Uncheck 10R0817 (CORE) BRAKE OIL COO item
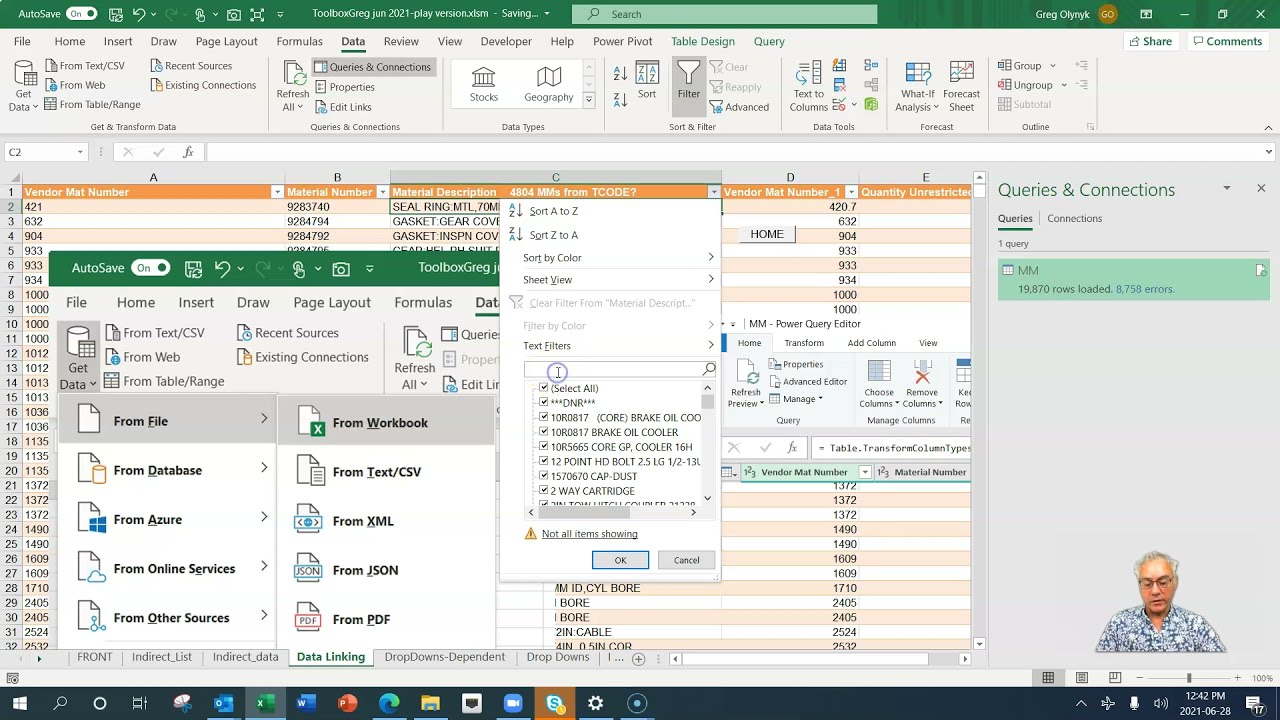Image resolution: width=1280 pixels, height=720 pixels. coord(544,418)
